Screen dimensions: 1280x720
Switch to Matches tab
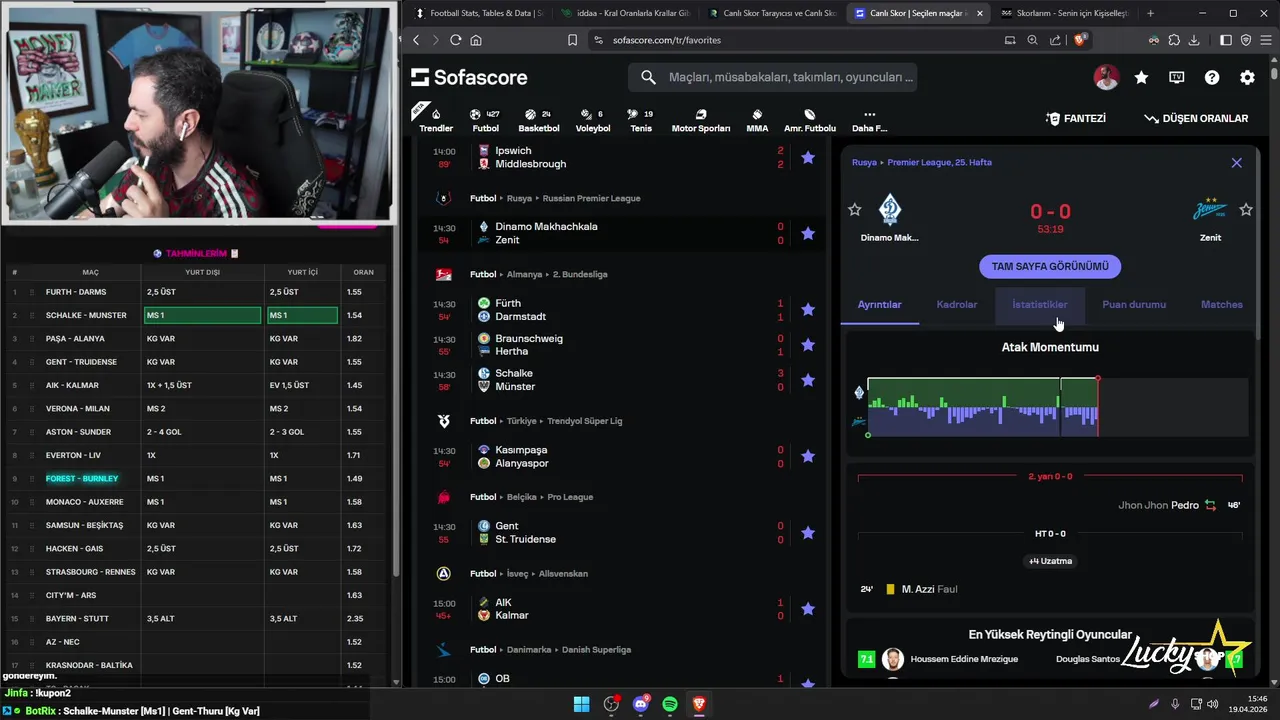pyautogui.click(x=1222, y=304)
